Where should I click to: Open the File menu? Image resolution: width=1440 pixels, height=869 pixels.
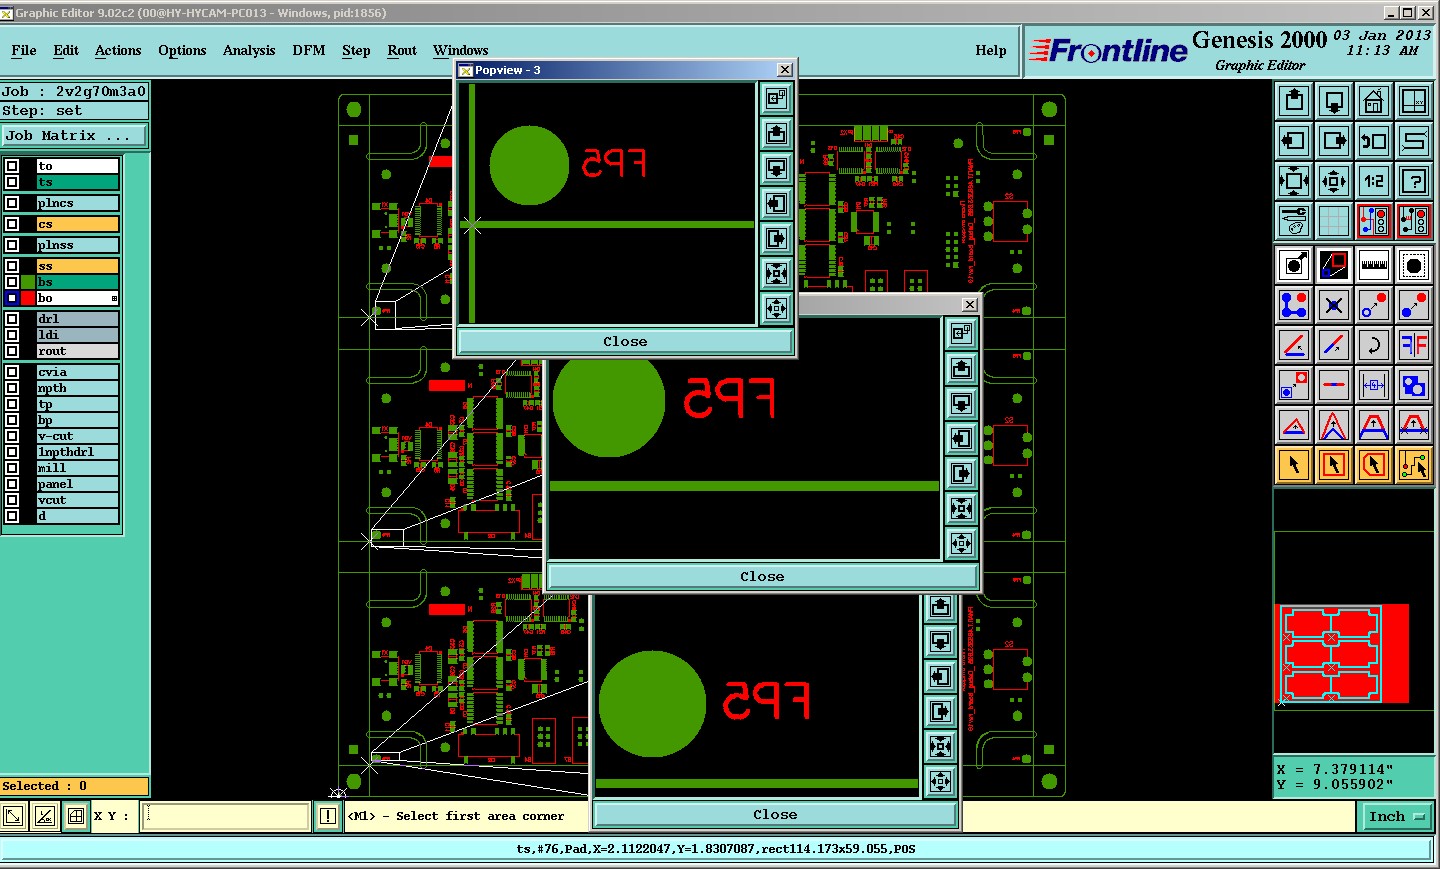pos(24,50)
